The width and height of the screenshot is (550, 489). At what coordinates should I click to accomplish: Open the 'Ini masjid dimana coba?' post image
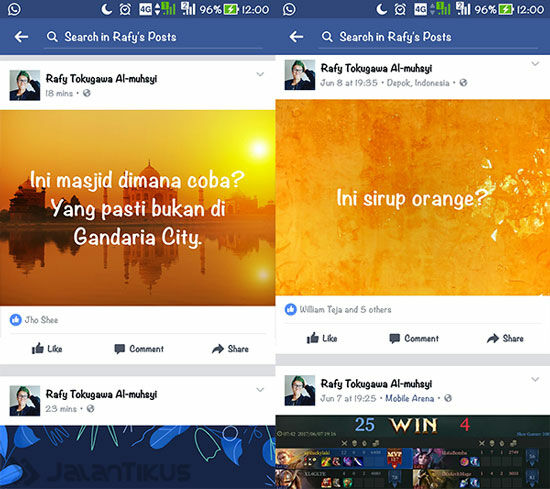coord(138,208)
